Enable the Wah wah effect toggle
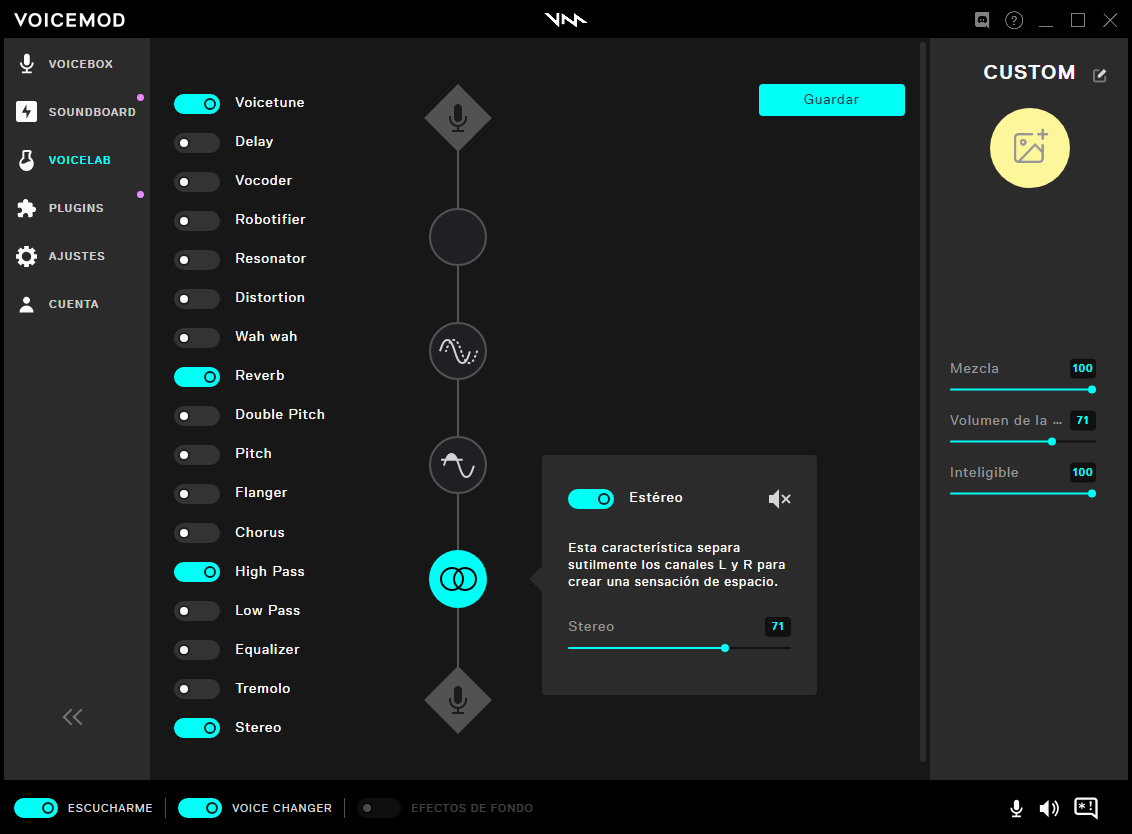Viewport: 1132px width, 834px height. (x=197, y=338)
